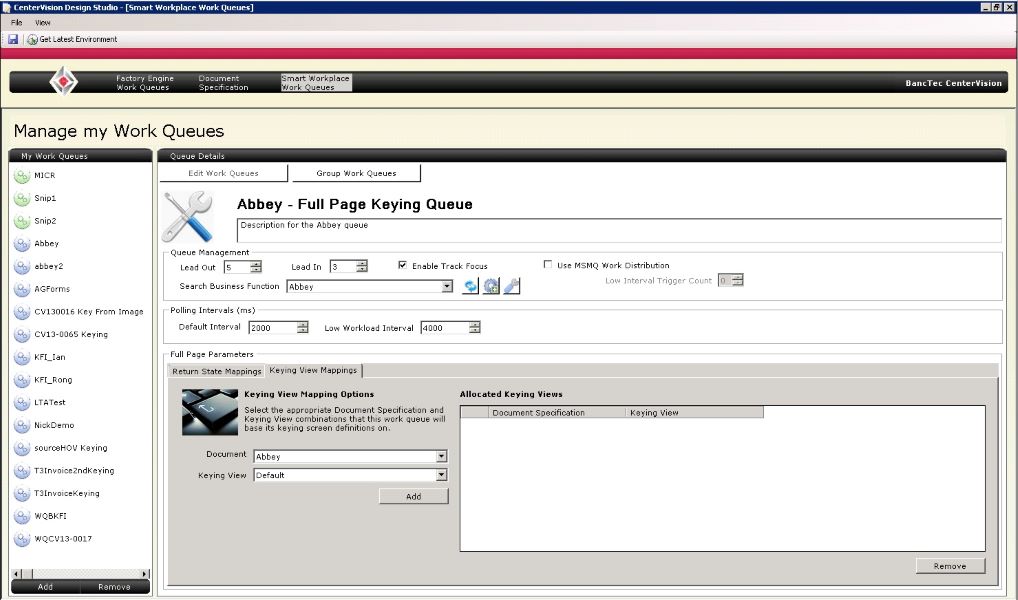Click the Get Latest Environment toolbar button
The image size is (1018, 600).
(72, 40)
